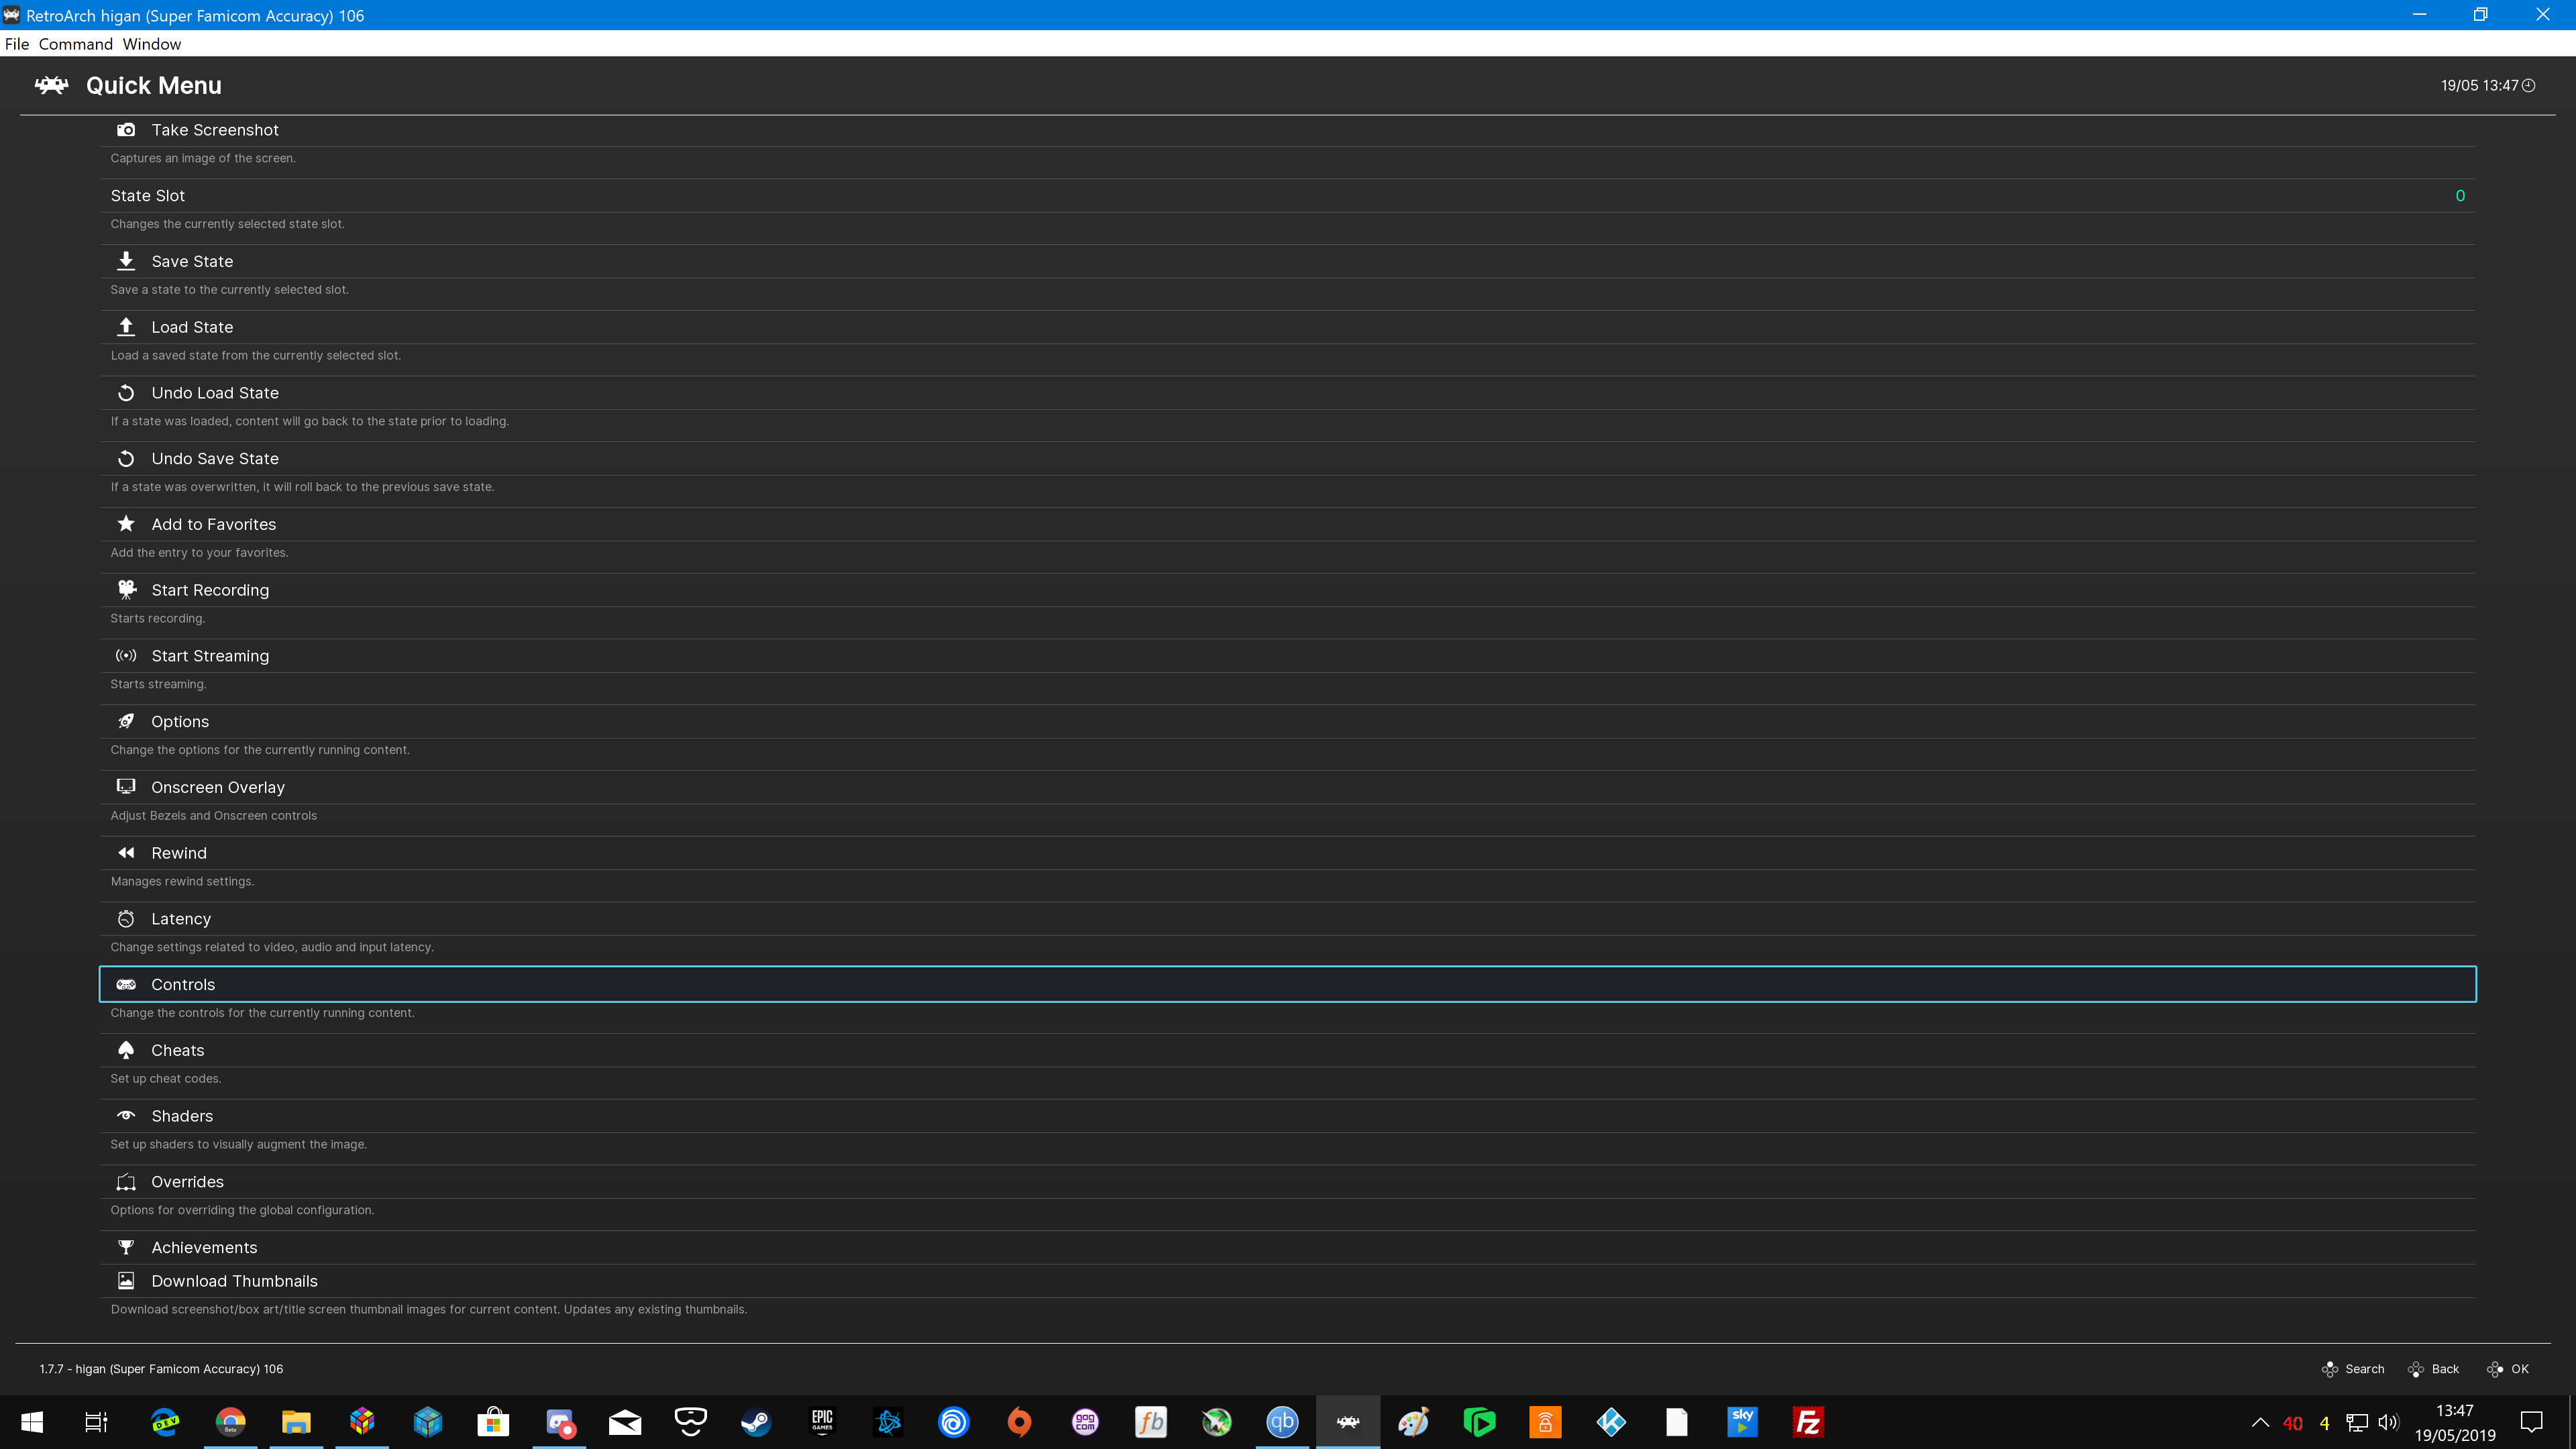Select the Take Screenshot label

pos(215,130)
